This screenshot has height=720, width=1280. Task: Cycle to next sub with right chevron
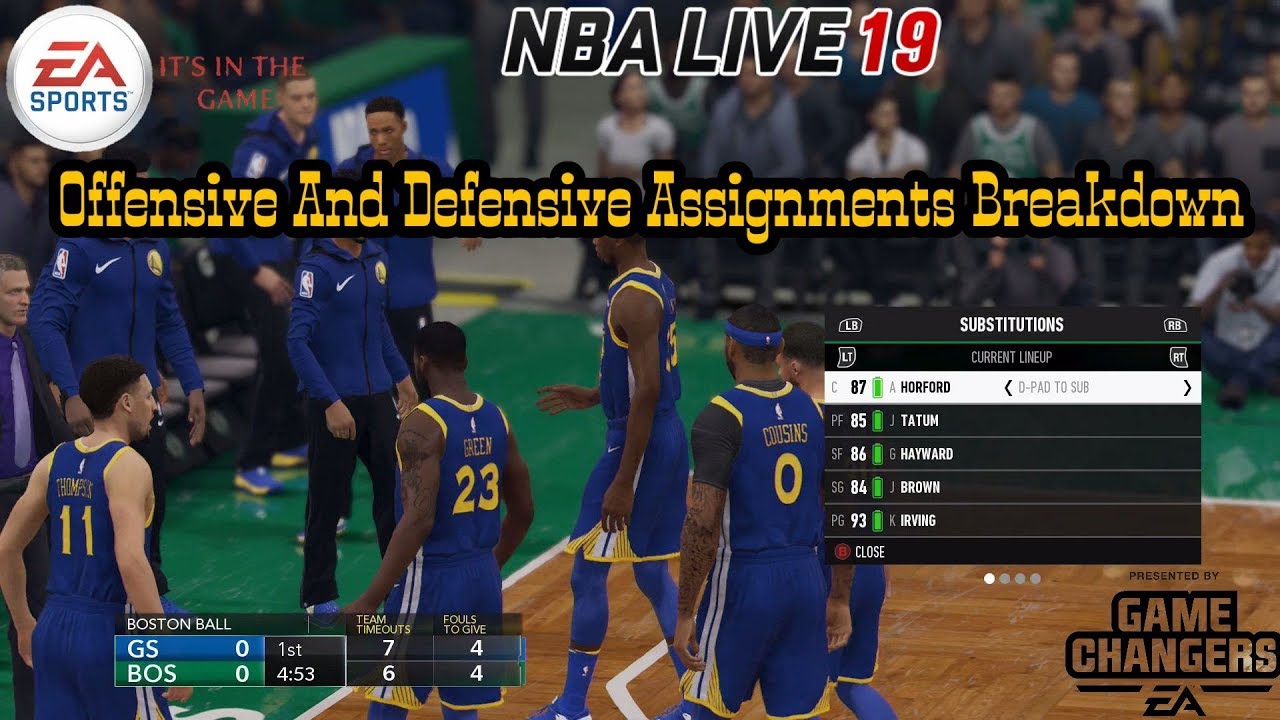[1187, 388]
